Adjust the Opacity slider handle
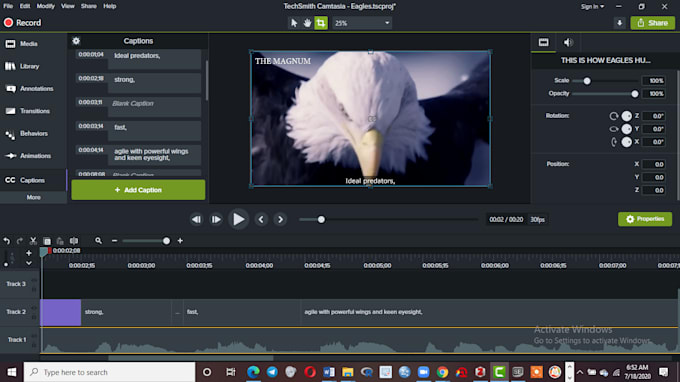This screenshot has width=680, height=382. (x=635, y=94)
